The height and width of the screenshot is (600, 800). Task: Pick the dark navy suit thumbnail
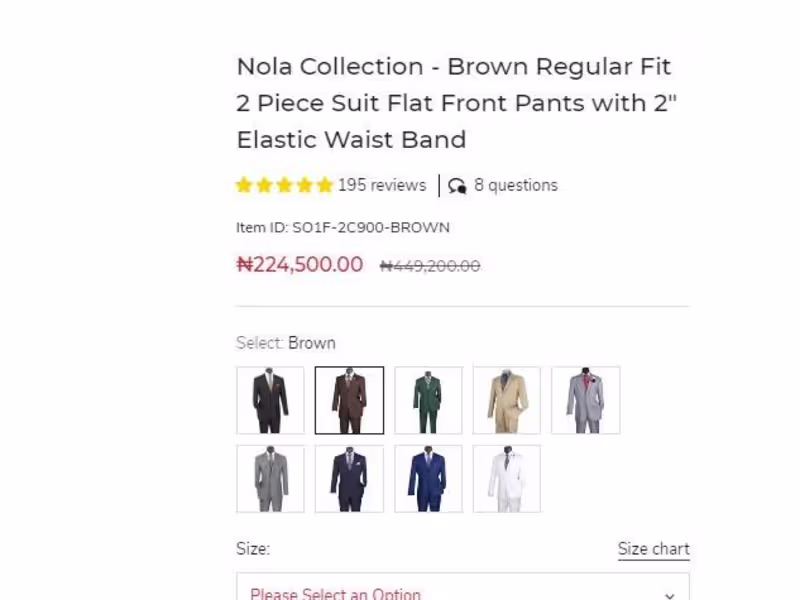tap(349, 479)
